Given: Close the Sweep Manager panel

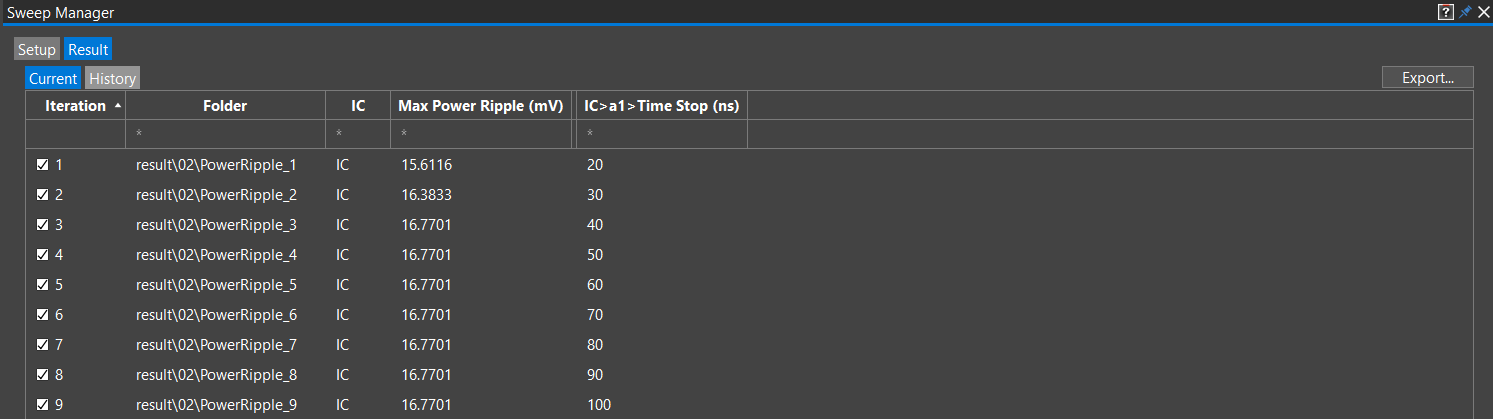Looking at the screenshot, I should tap(1483, 12).
